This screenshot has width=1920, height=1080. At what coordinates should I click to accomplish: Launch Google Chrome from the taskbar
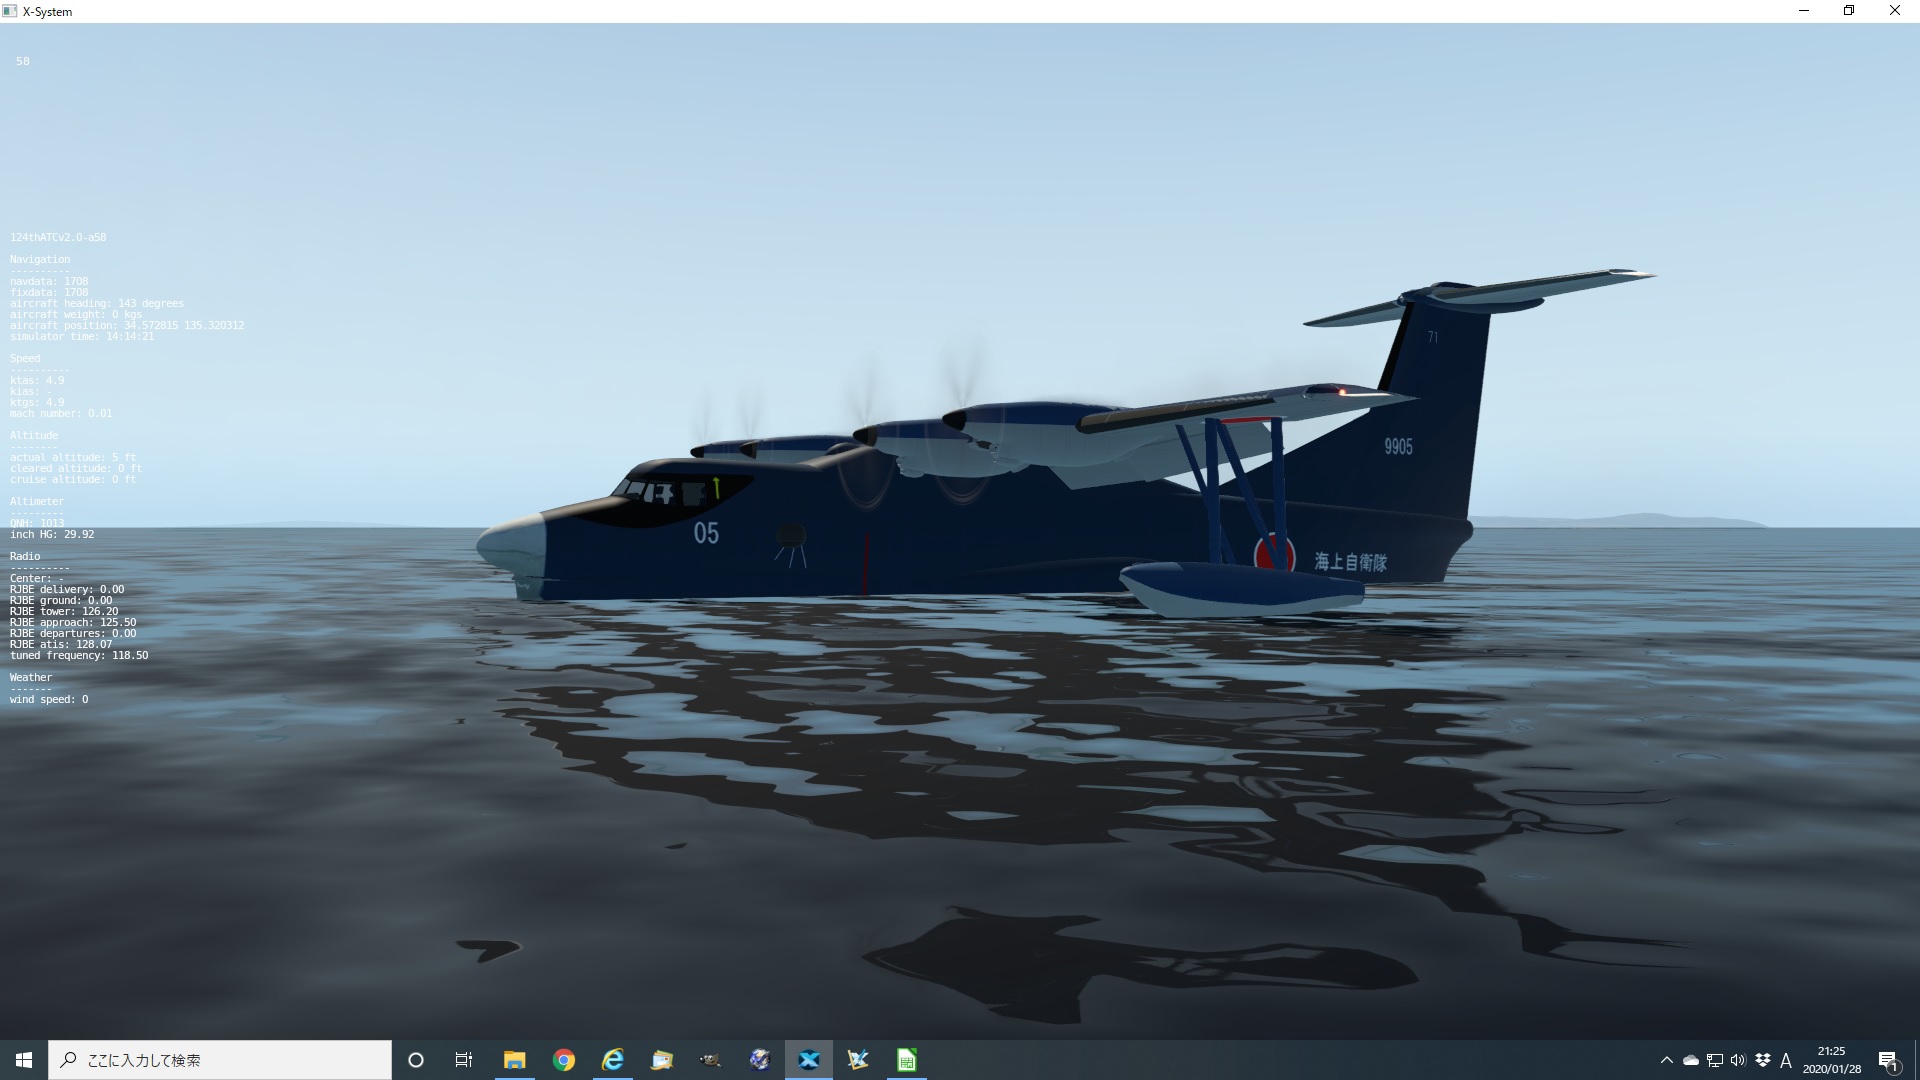[564, 1060]
